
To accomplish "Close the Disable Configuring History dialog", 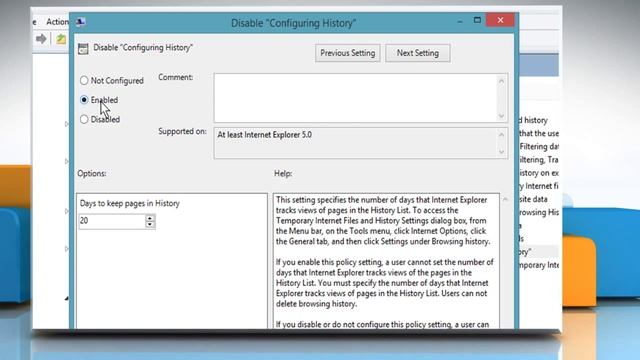I will [x=500, y=20].
